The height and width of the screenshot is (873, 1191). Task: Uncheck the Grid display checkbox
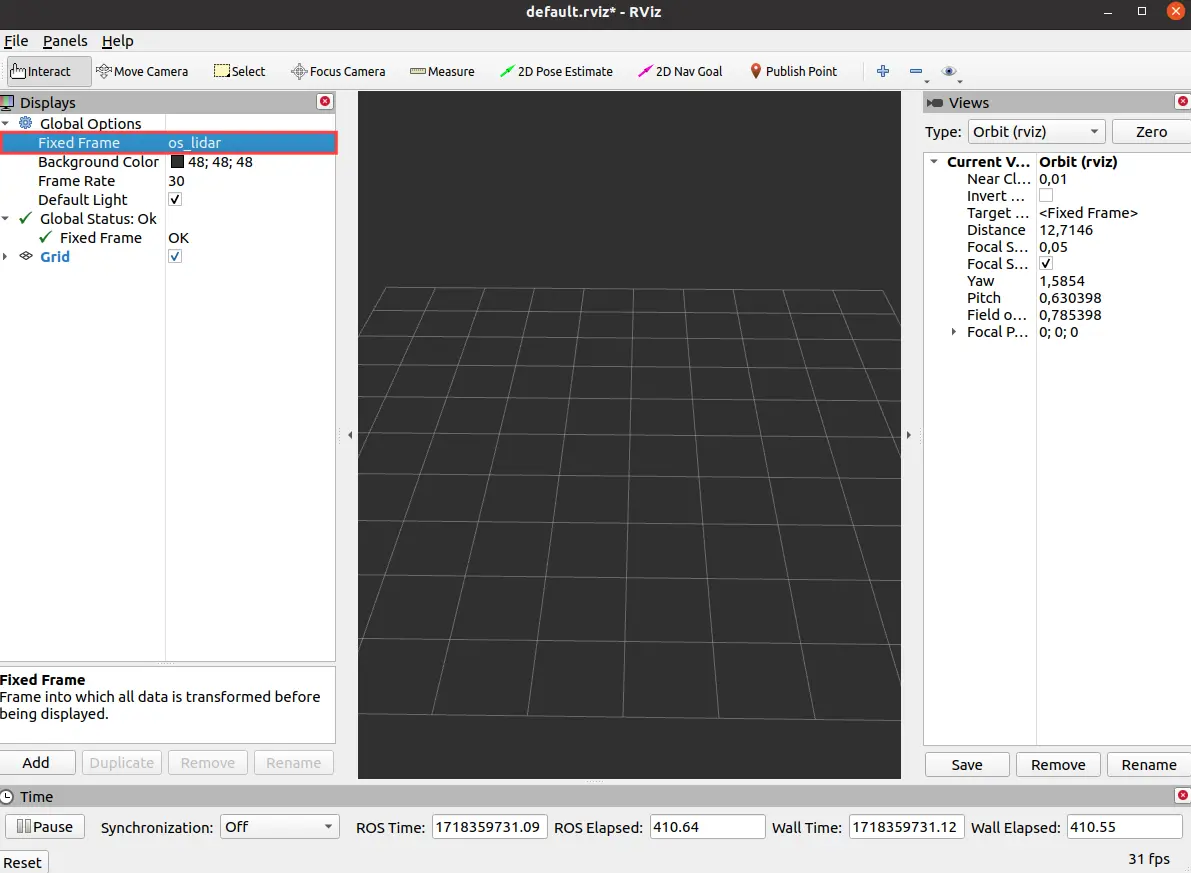(x=175, y=257)
